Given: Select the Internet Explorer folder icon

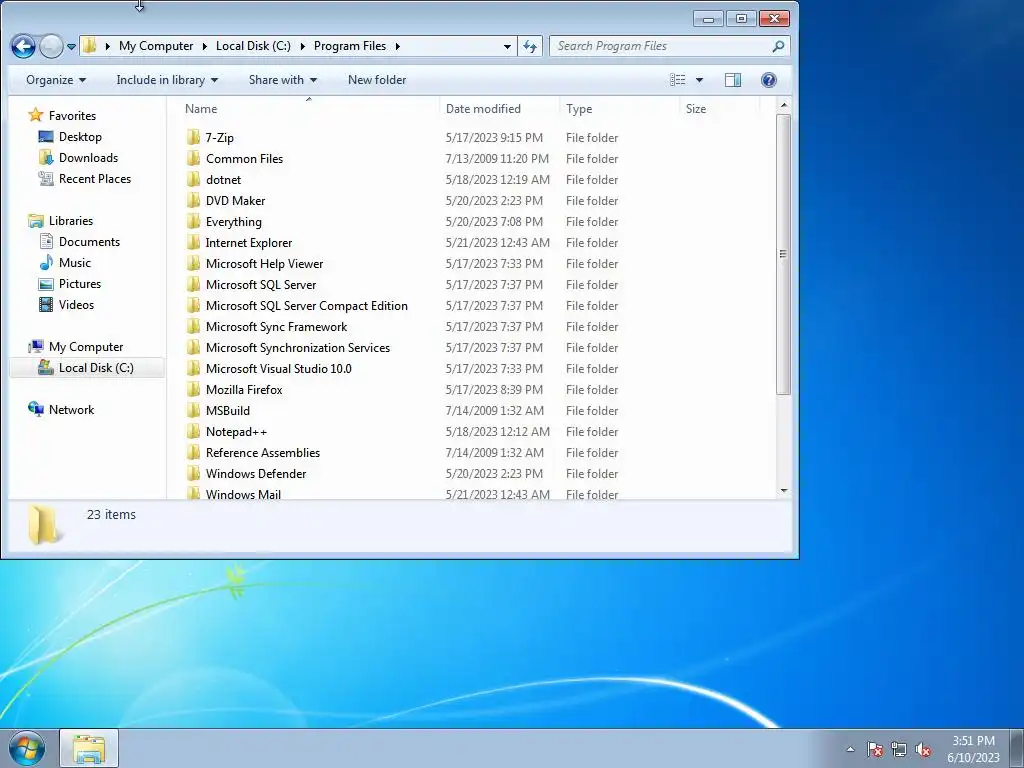Looking at the screenshot, I should tap(193, 242).
